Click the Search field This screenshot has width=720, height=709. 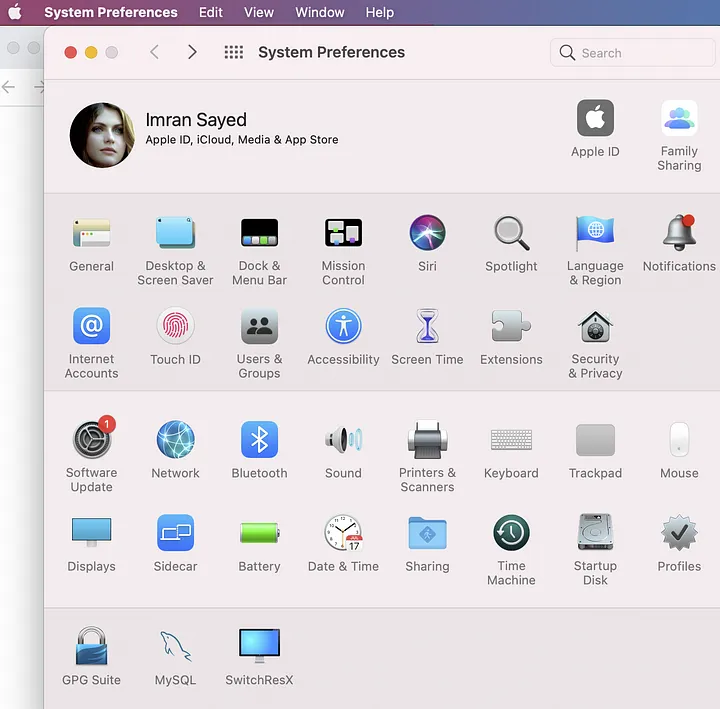(632, 52)
